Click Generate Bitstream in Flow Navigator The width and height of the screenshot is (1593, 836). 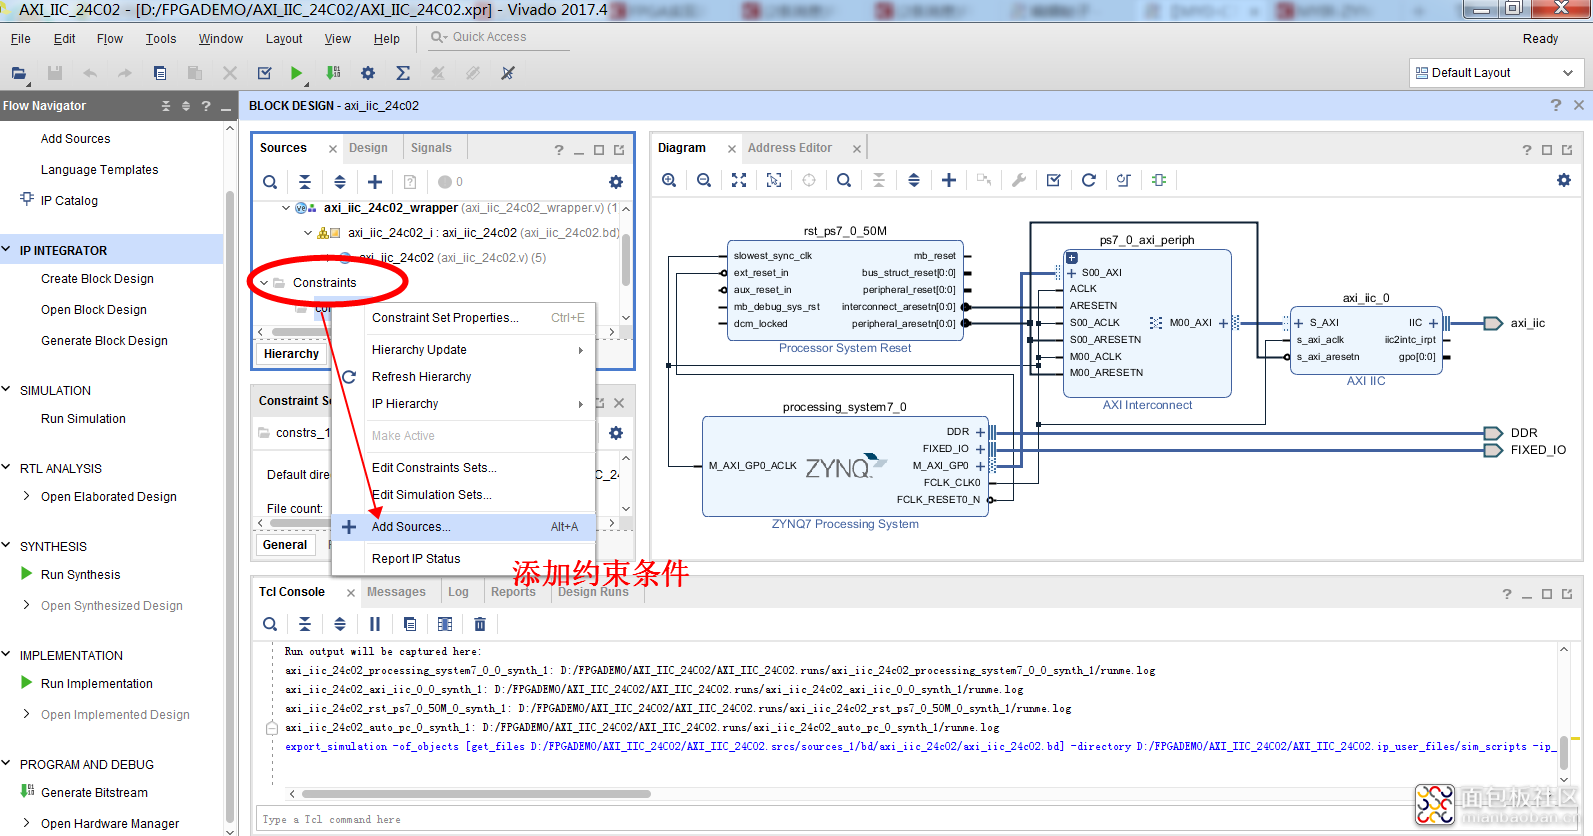pos(94,793)
